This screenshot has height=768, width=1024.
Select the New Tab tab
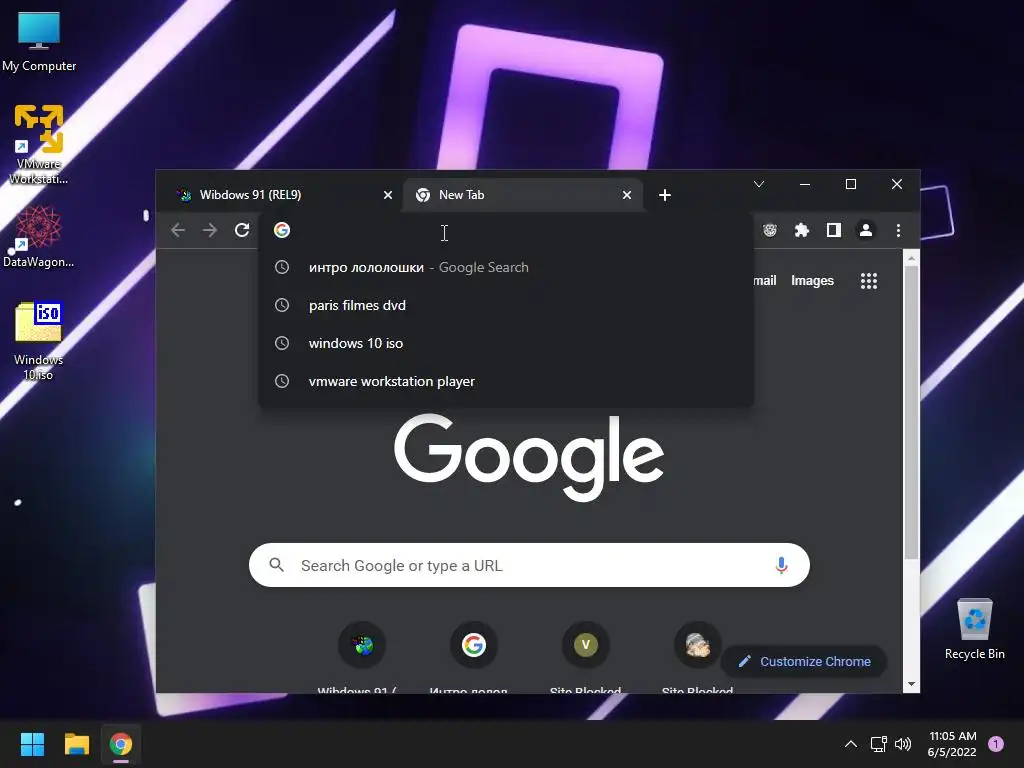[522, 195]
